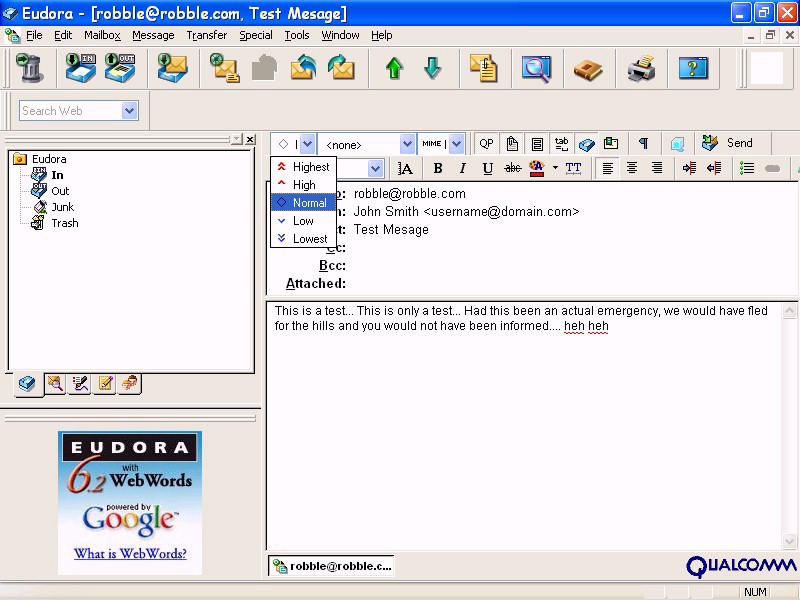Screen dimensions: 800x600
Task: Toggle the Text as attachment icon
Action: 512,144
